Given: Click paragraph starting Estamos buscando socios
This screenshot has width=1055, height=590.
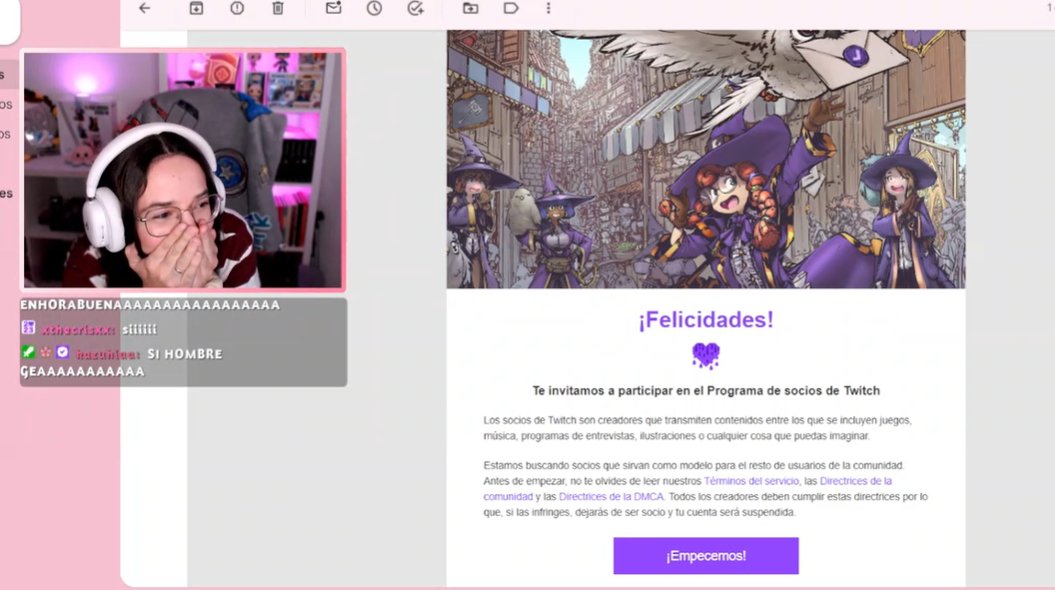Looking at the screenshot, I should [705, 488].
